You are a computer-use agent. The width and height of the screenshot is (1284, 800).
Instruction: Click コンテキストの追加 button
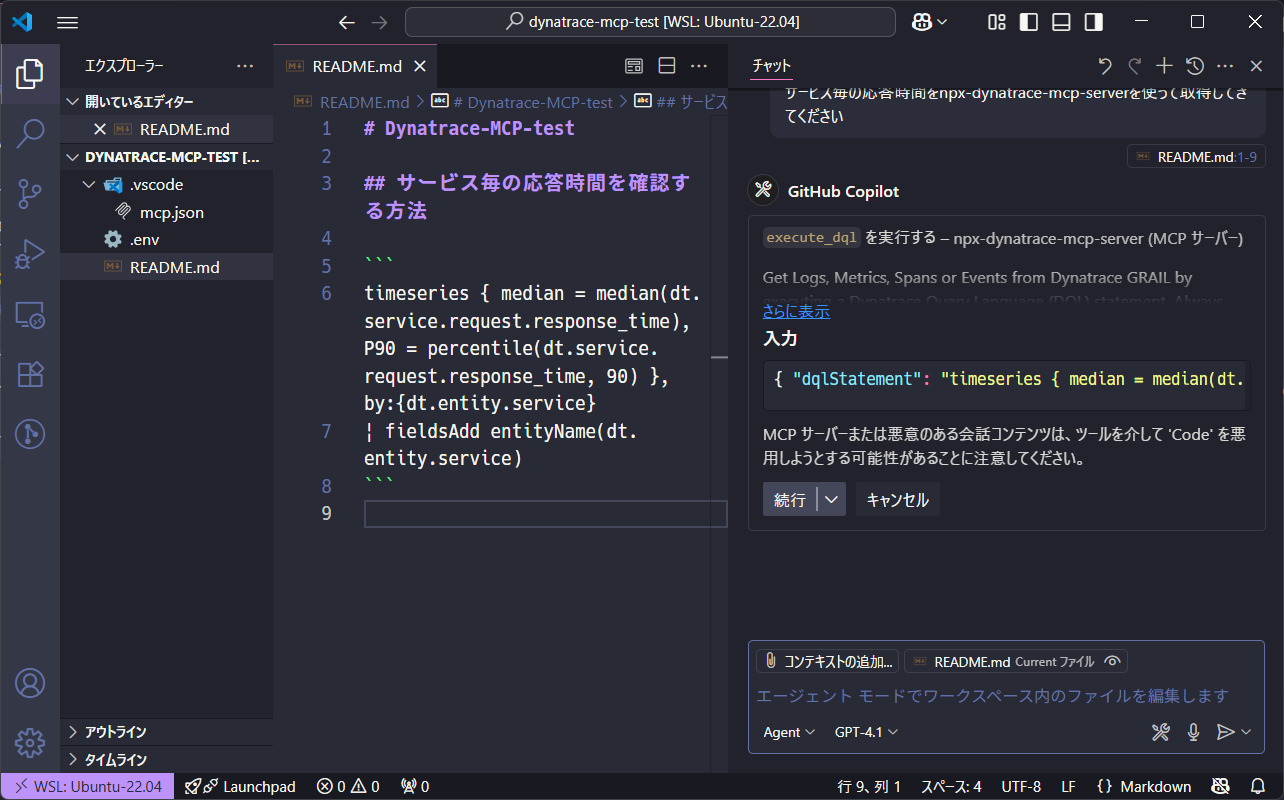point(828,661)
